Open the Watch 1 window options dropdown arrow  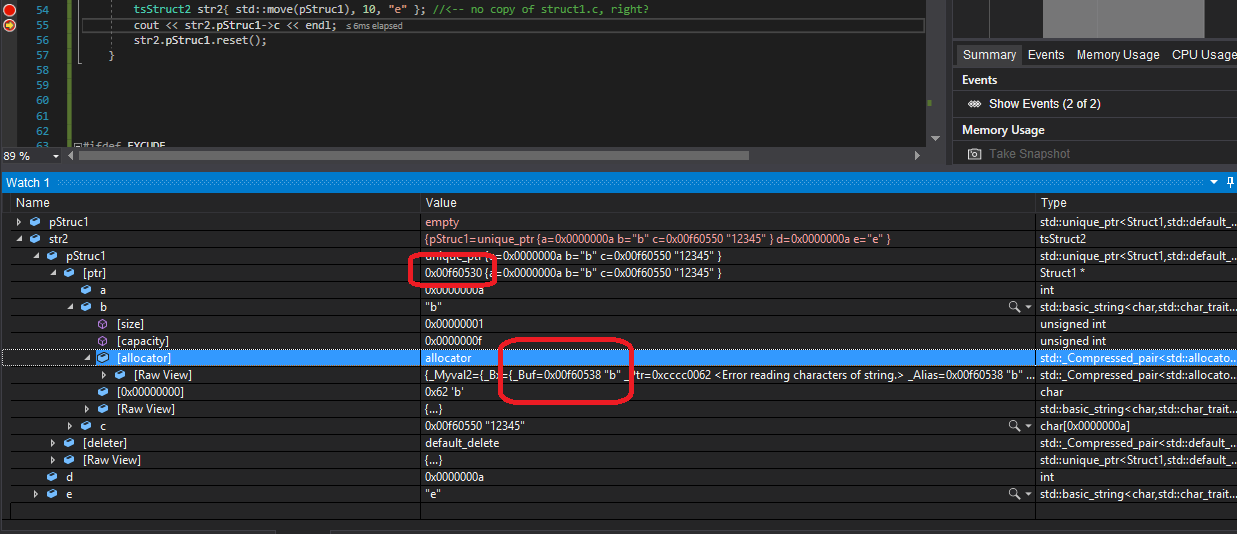pos(1215,182)
